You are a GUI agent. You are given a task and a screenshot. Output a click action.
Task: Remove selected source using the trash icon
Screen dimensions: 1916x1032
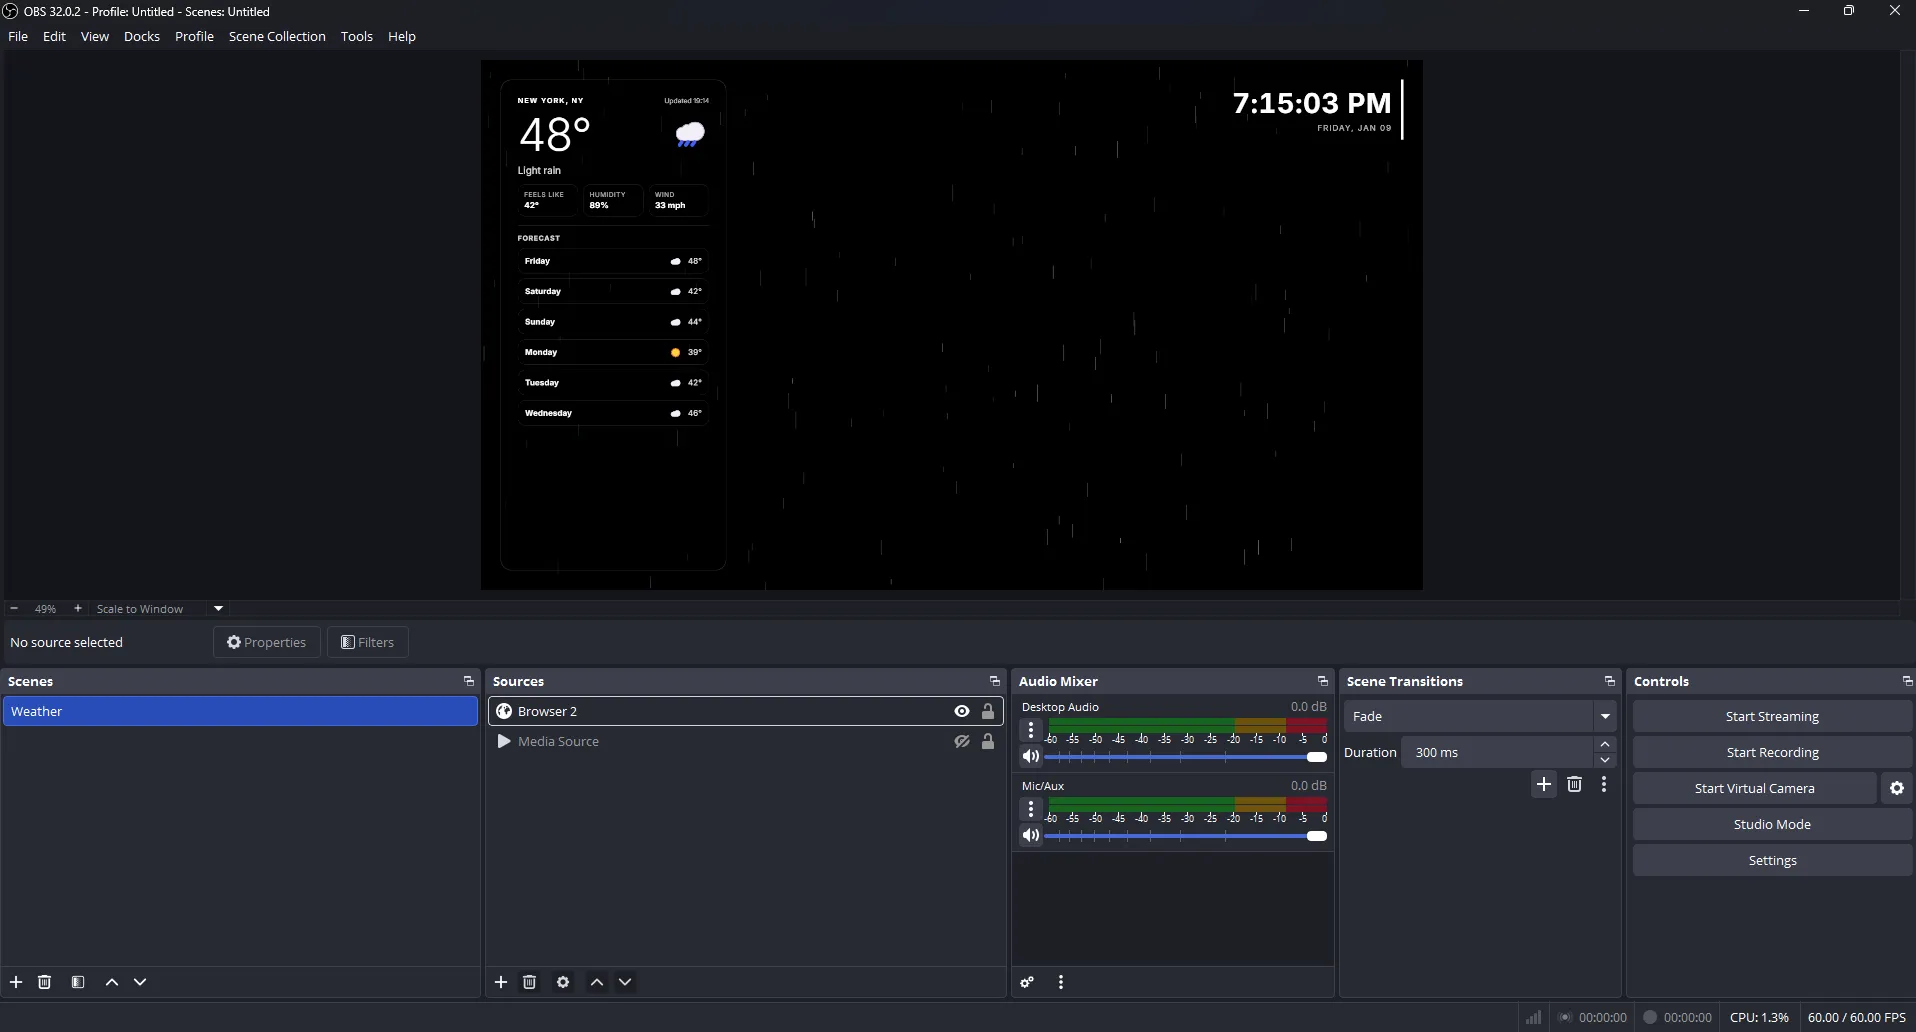[529, 982]
